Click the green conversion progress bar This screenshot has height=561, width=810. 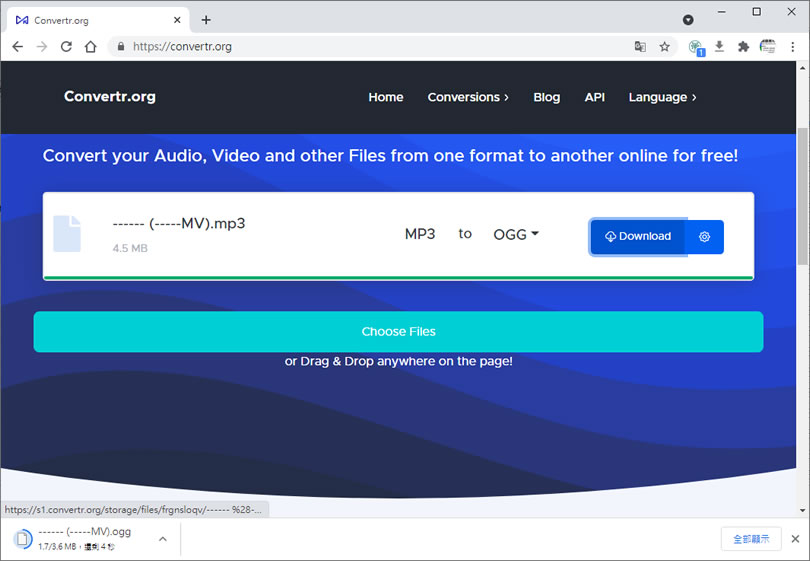tap(398, 278)
